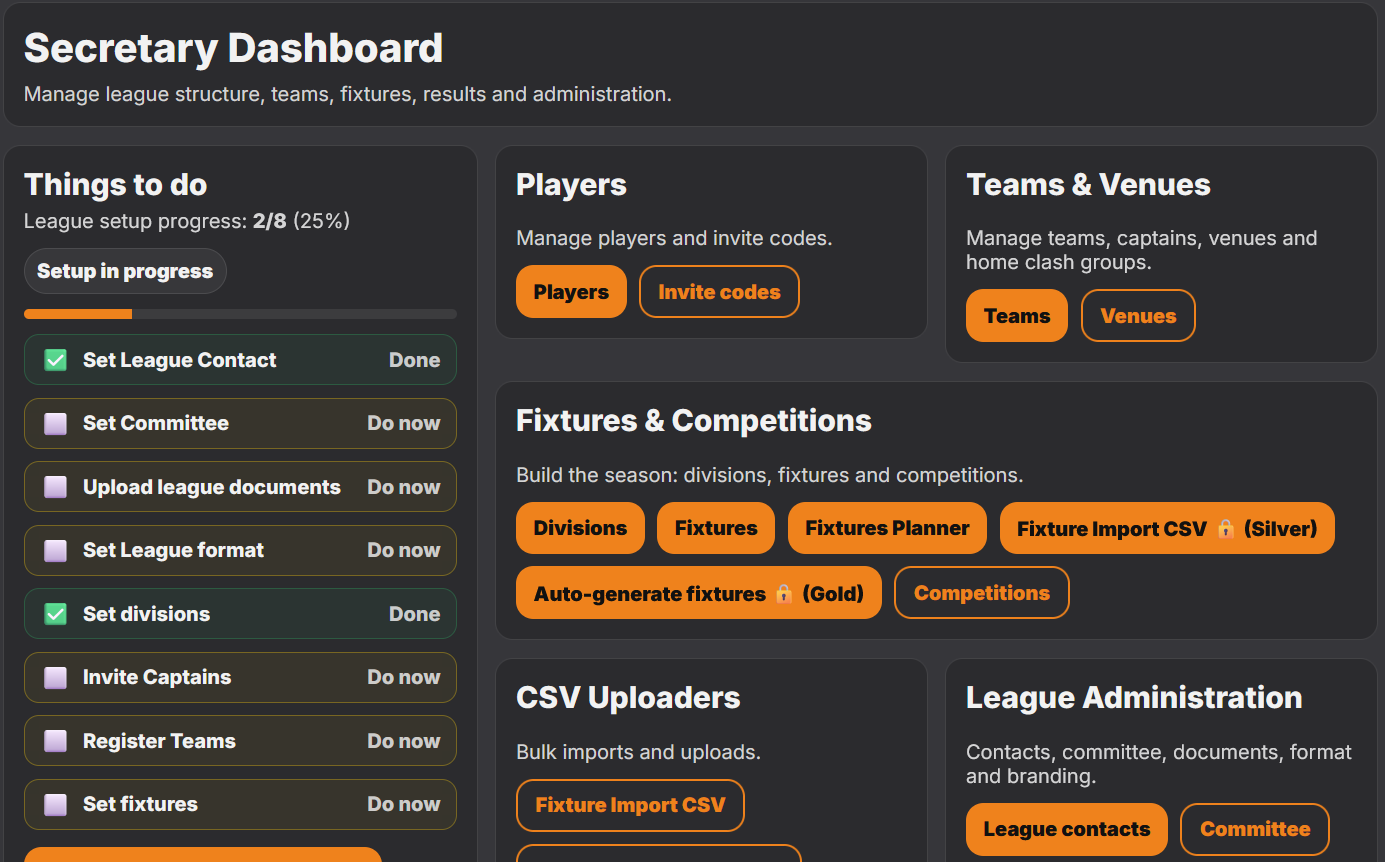This screenshot has height=862, width=1385.
Task: Open the Players button
Action: 571,292
